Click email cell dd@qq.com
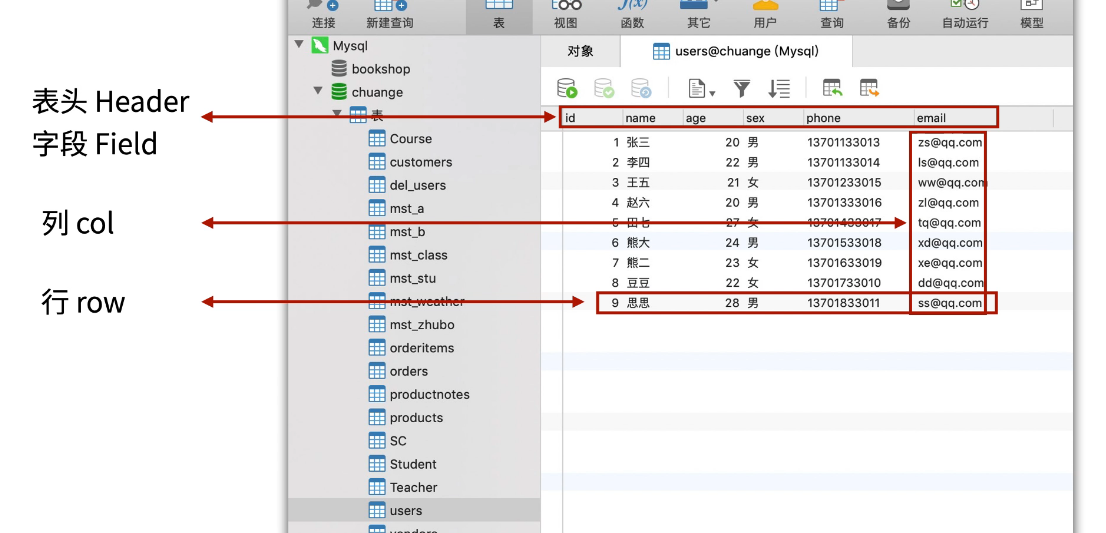Viewport: 1106px width, 533px height. pos(950,283)
